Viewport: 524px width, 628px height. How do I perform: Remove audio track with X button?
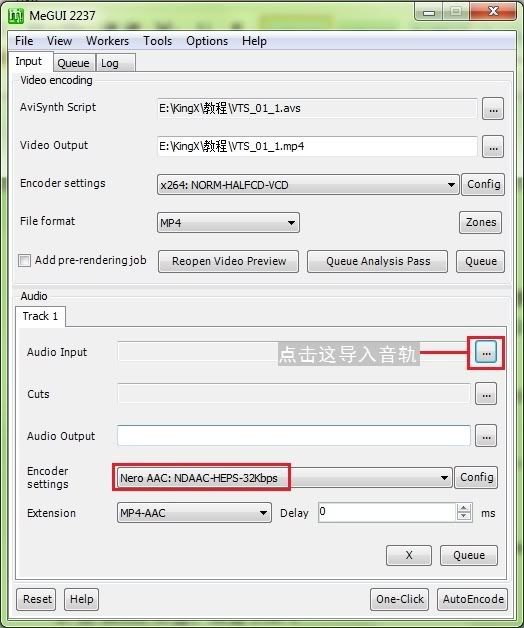pos(409,555)
